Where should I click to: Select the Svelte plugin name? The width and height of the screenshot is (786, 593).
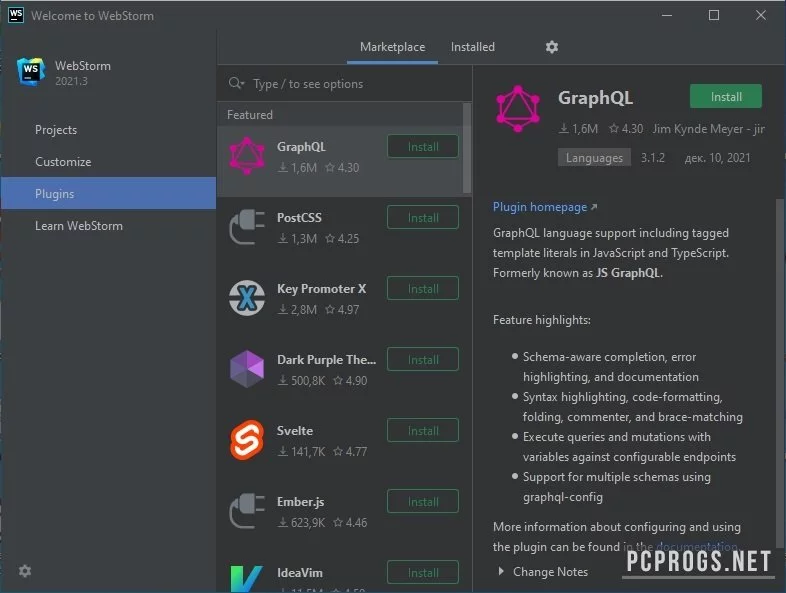(x=295, y=431)
